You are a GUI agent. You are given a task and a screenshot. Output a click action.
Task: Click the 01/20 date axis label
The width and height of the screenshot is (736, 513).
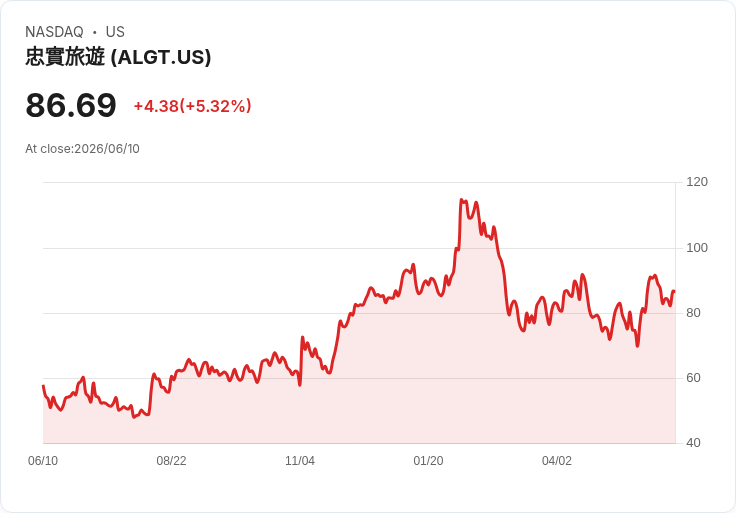tap(428, 461)
